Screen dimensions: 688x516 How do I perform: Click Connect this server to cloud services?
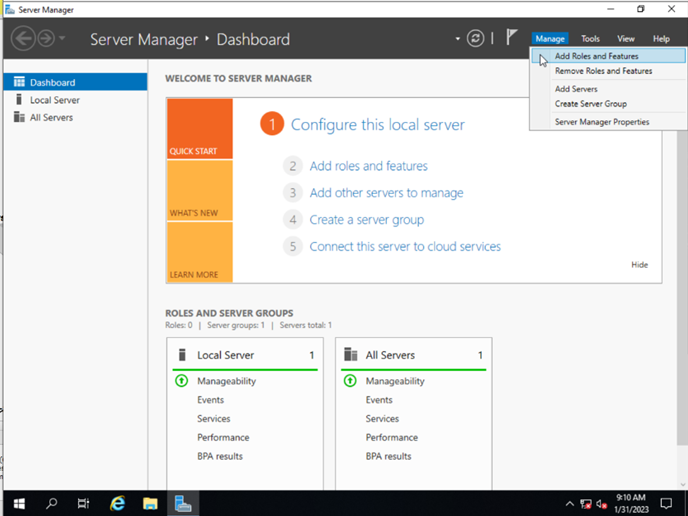pyautogui.click(x=405, y=247)
